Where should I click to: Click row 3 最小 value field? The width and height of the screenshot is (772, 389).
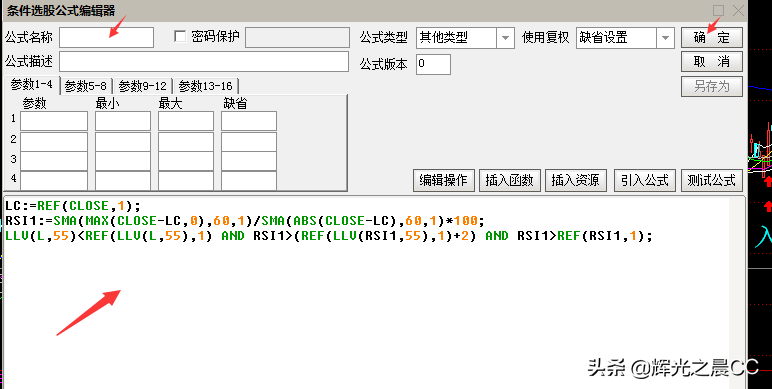coord(123,161)
